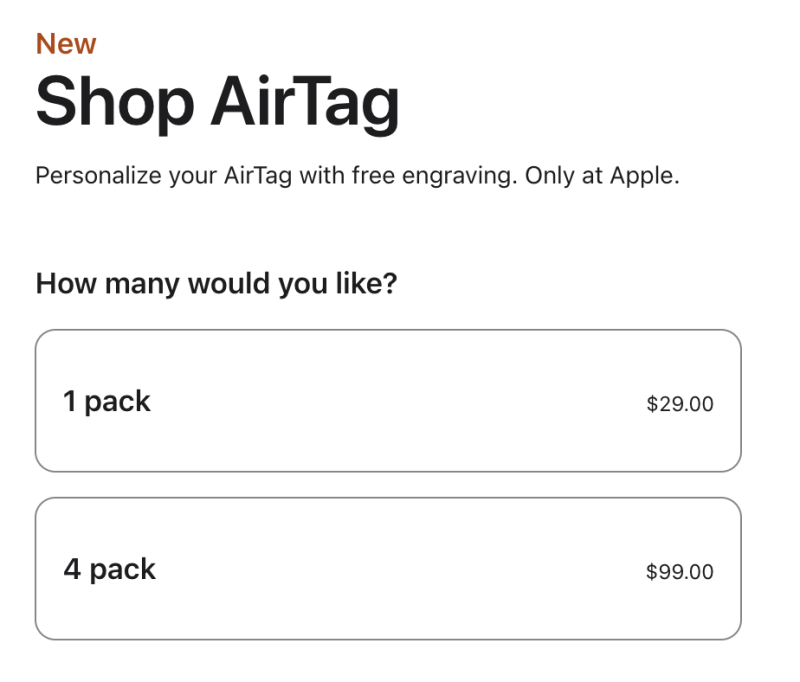Select the 1 pack option
This screenshot has width=800, height=682.
(x=388, y=401)
